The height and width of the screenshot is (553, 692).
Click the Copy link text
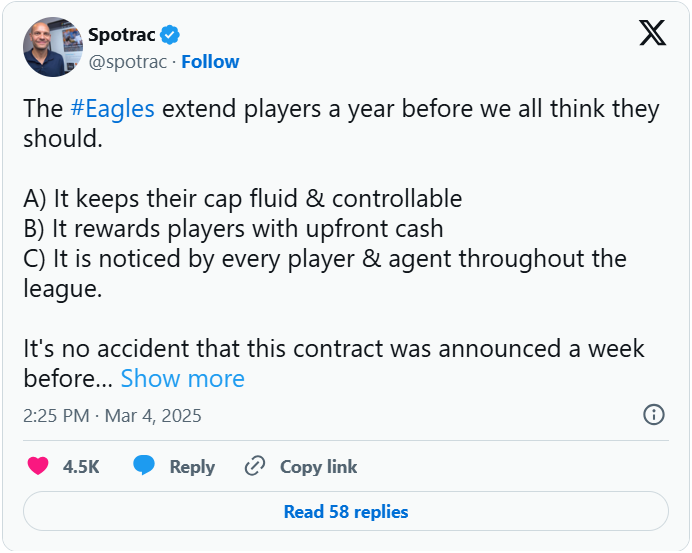318,466
